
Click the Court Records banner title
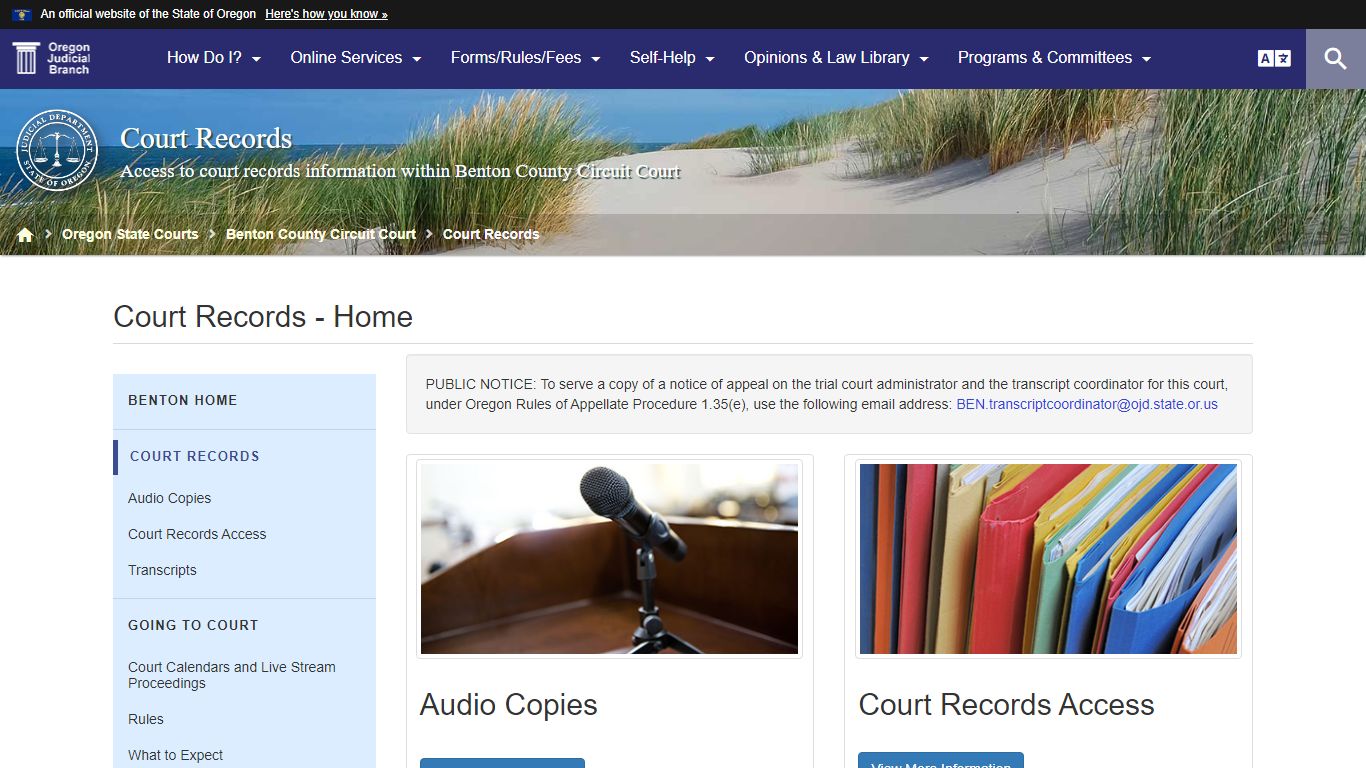click(x=206, y=138)
